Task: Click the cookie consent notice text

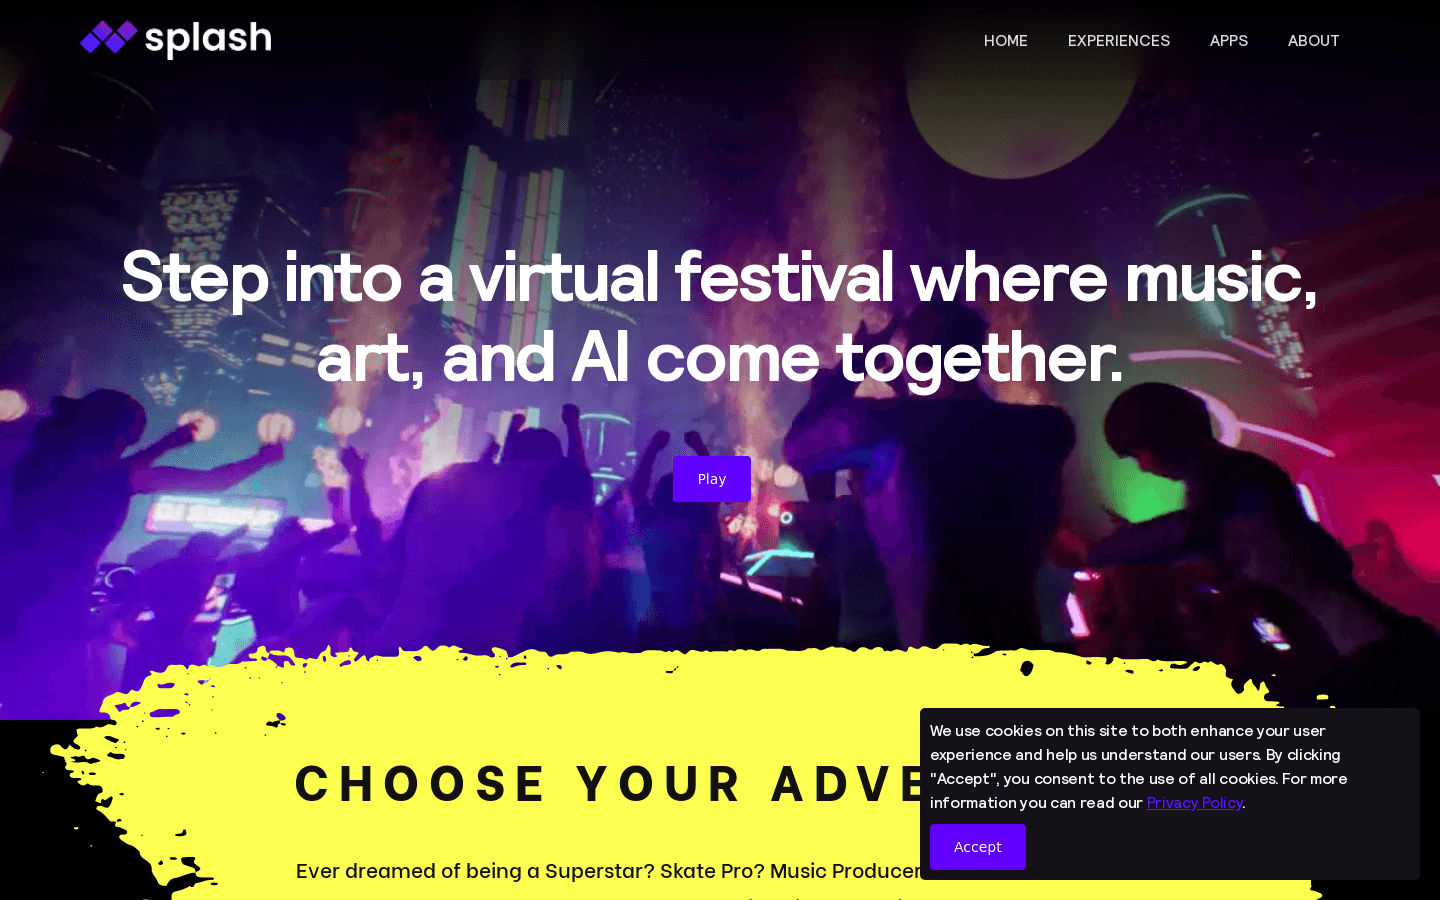Action: coord(1139,767)
